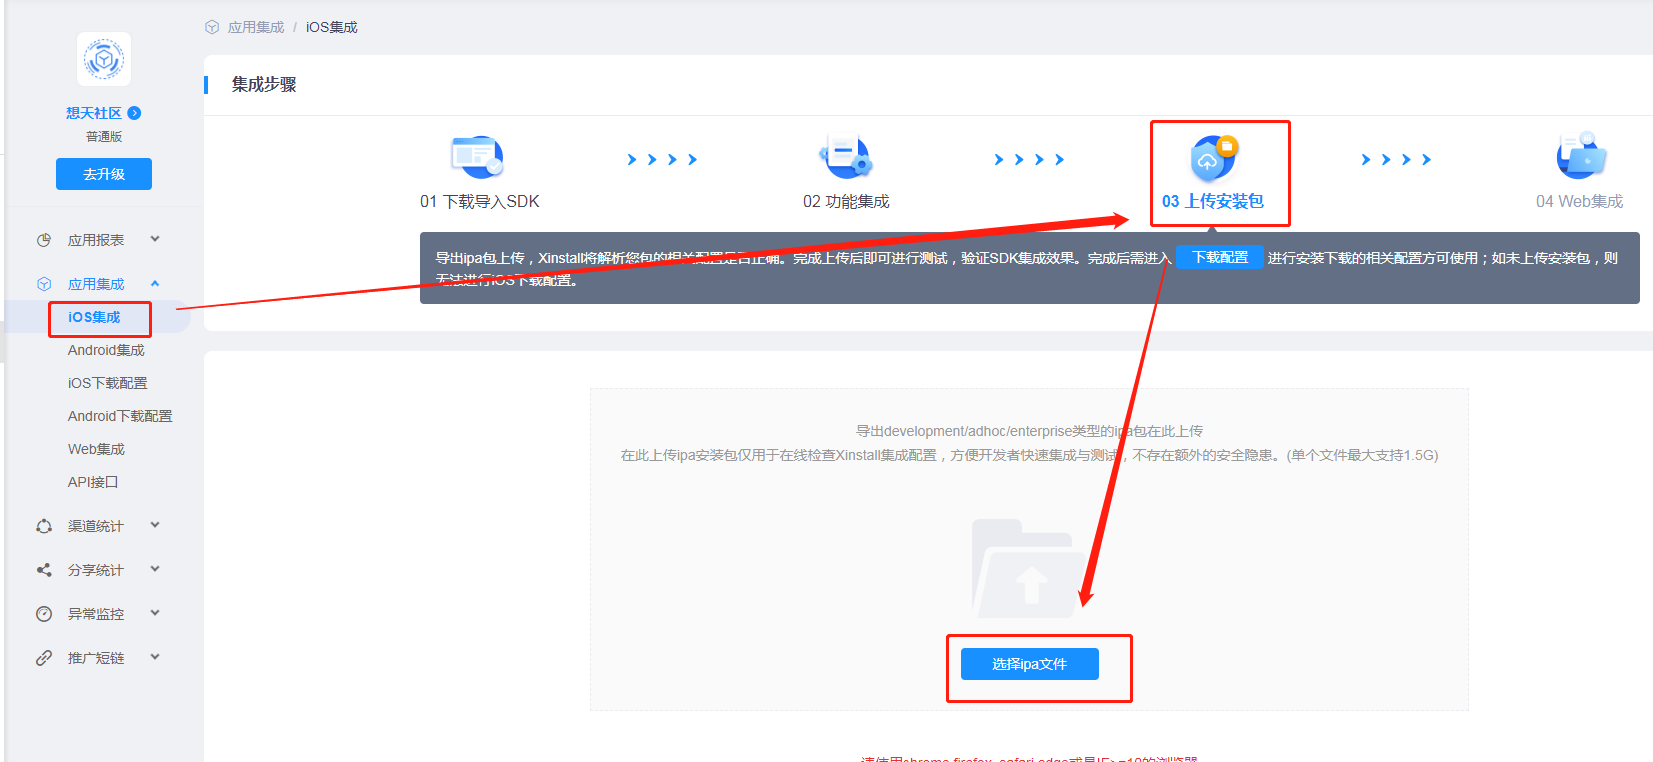Click the 推广短链 link icon
The height and width of the screenshot is (762, 1653).
tap(44, 658)
